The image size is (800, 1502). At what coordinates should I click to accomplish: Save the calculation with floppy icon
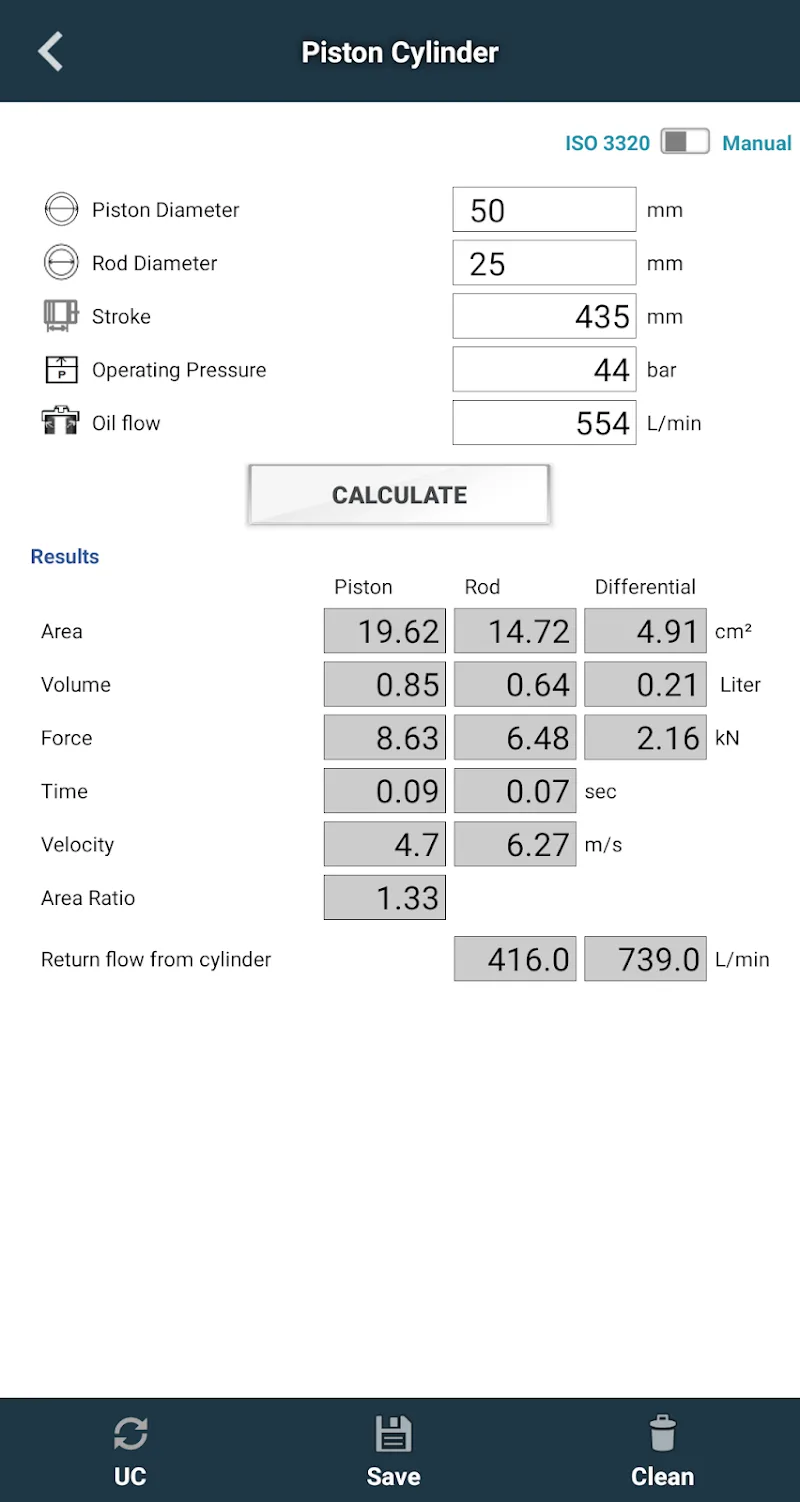tap(393, 1451)
